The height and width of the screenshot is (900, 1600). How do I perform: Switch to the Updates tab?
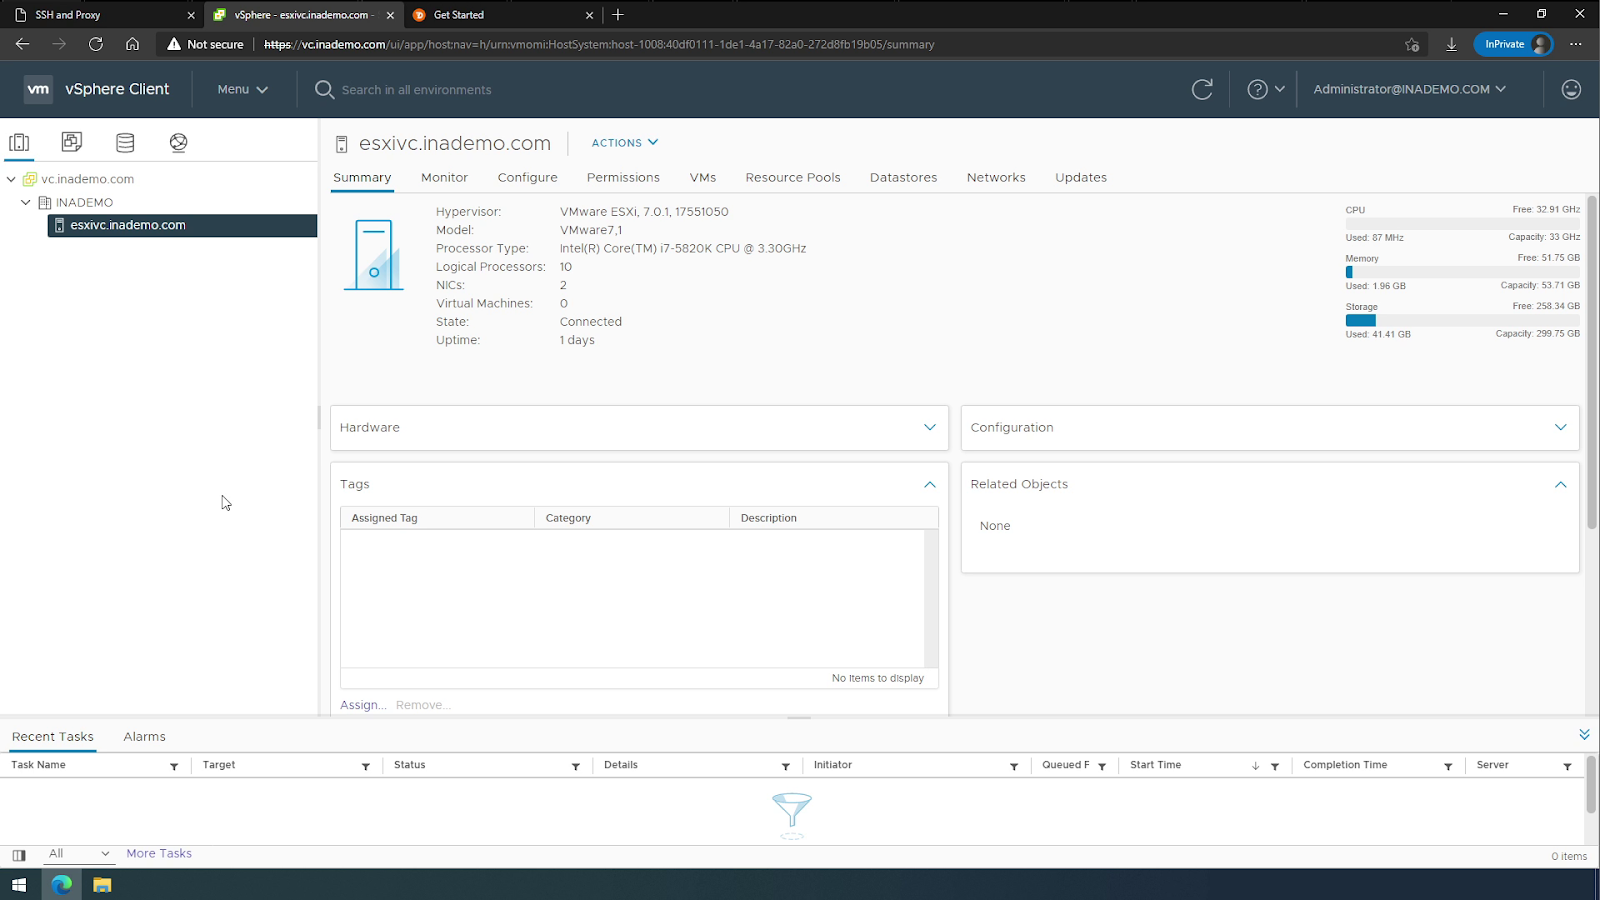point(1081,177)
